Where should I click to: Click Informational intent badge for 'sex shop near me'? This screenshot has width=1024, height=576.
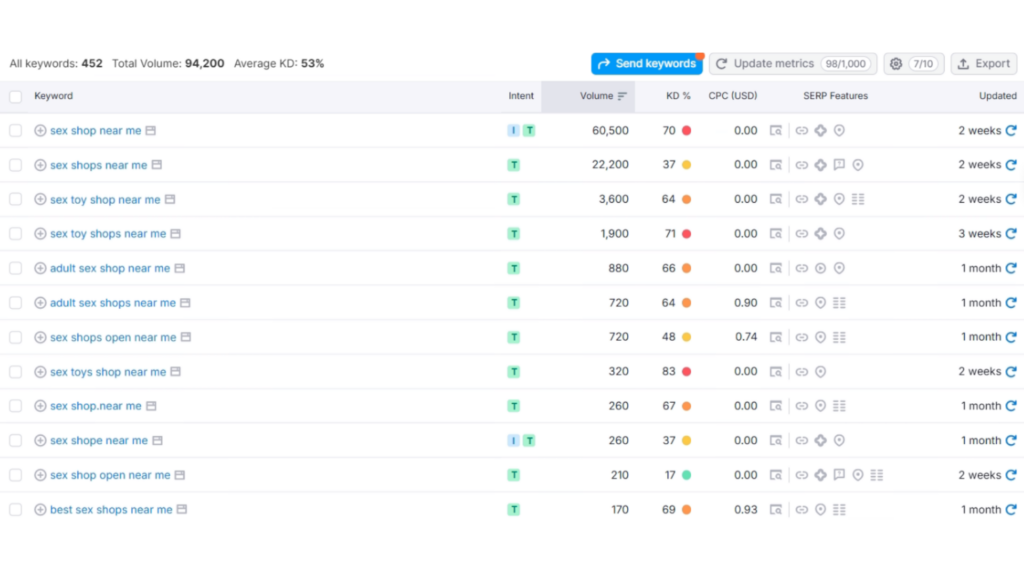[513, 131]
